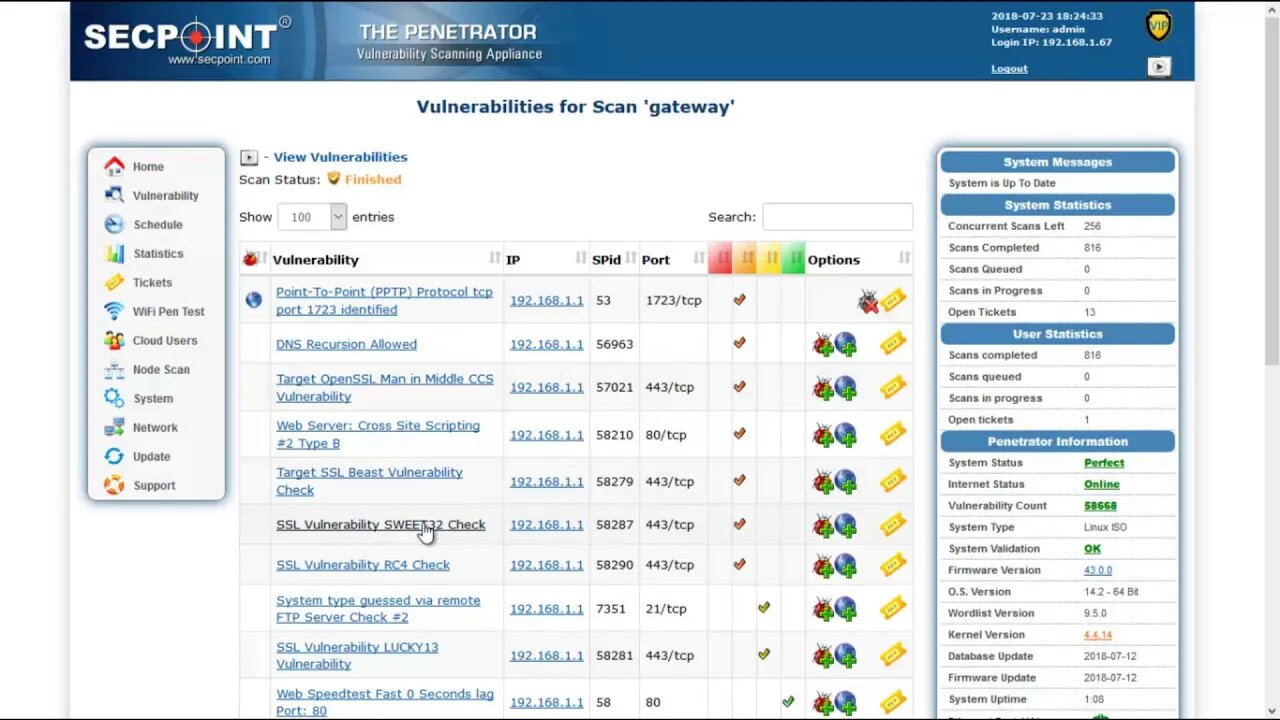Sort by the Vulnerability column
The height and width of the screenshot is (720, 1280).
pos(386,259)
